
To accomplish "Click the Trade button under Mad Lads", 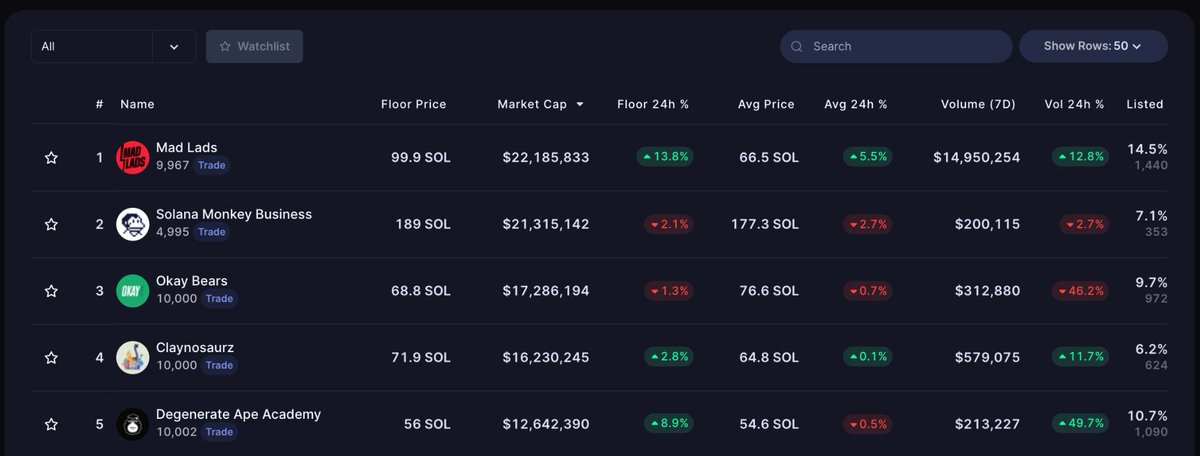I will (x=211, y=165).
